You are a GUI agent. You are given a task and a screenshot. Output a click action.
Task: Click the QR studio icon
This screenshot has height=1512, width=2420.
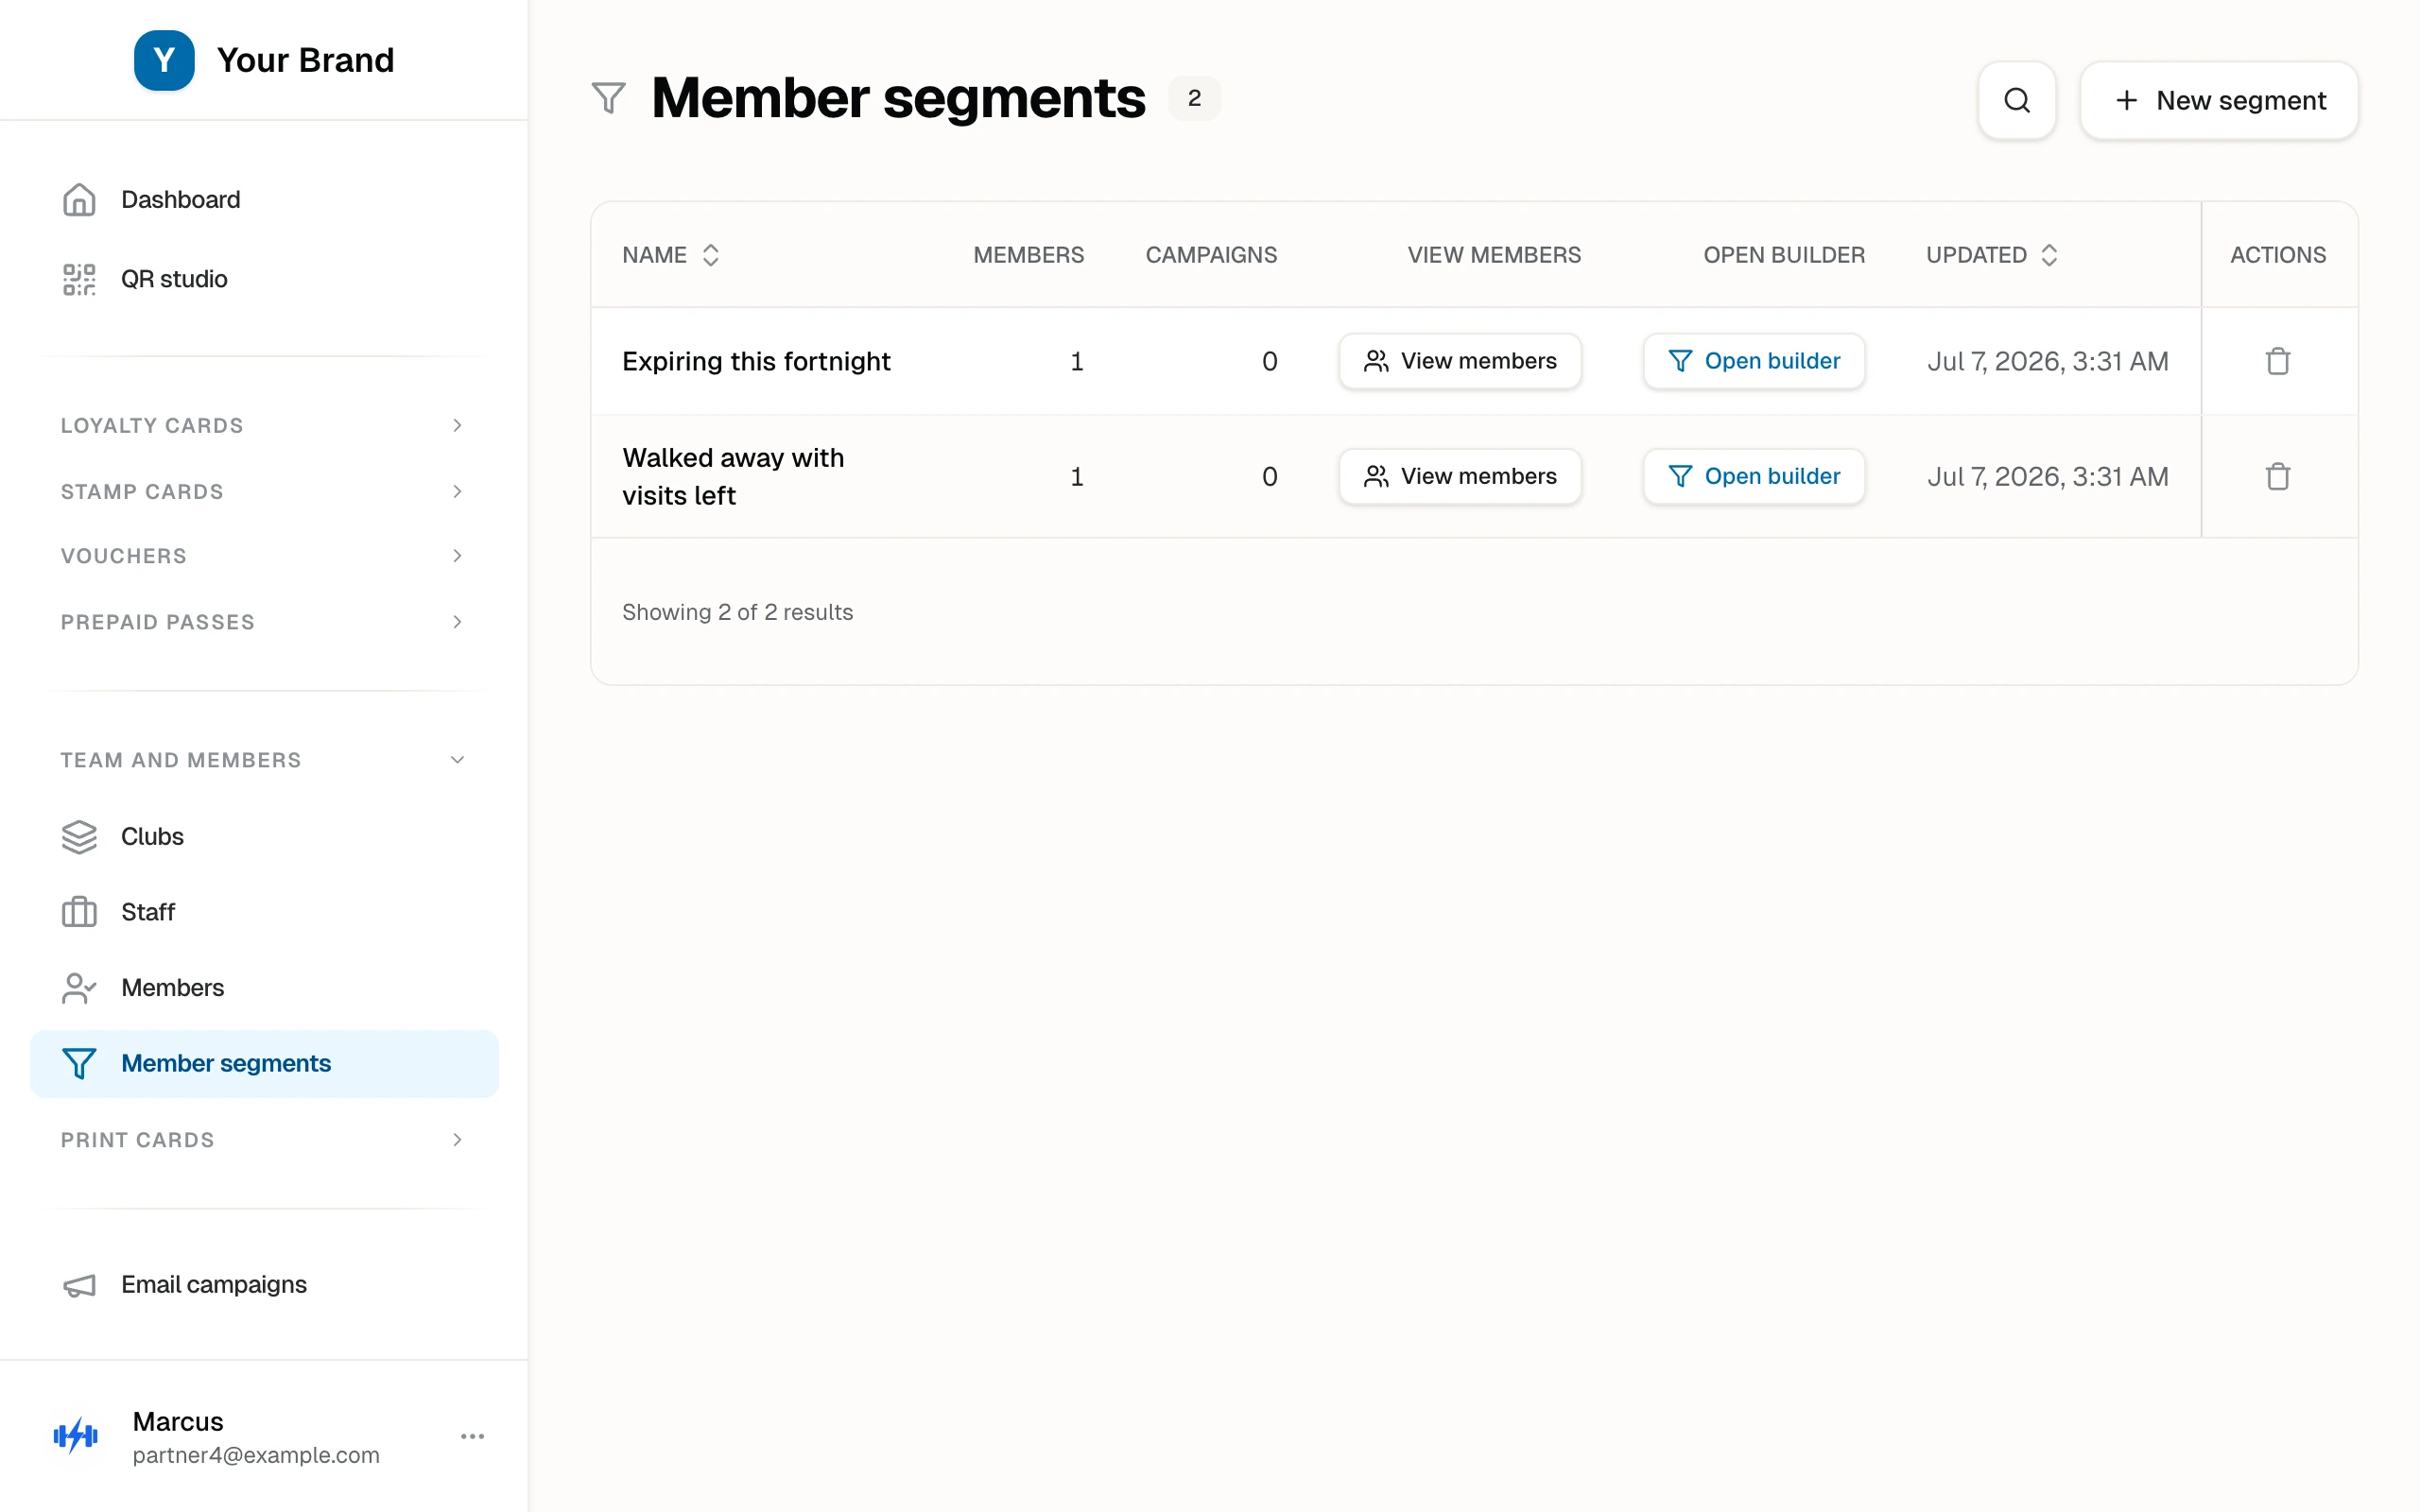[x=79, y=279]
